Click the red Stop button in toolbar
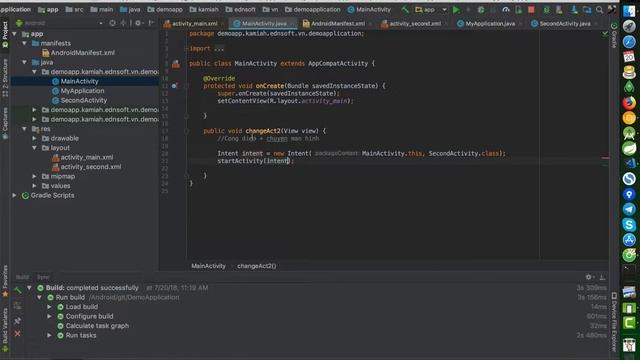The width and height of the screenshot is (640, 360). [x=531, y=9]
